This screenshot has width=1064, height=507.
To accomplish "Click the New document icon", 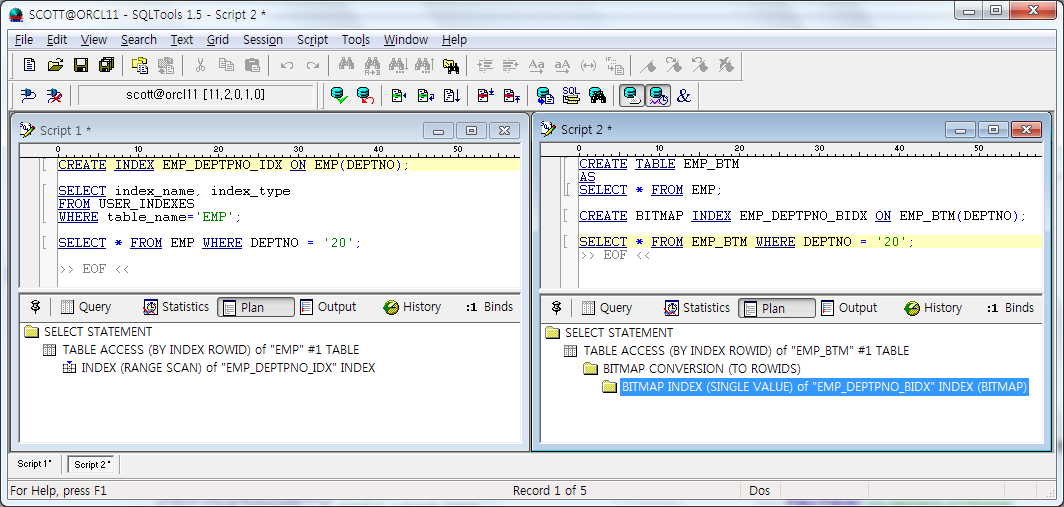I will pos(30,65).
